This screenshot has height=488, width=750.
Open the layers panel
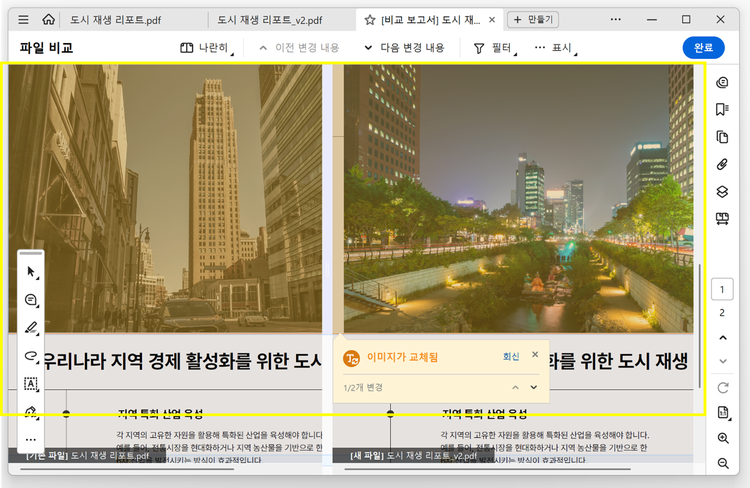[x=722, y=192]
